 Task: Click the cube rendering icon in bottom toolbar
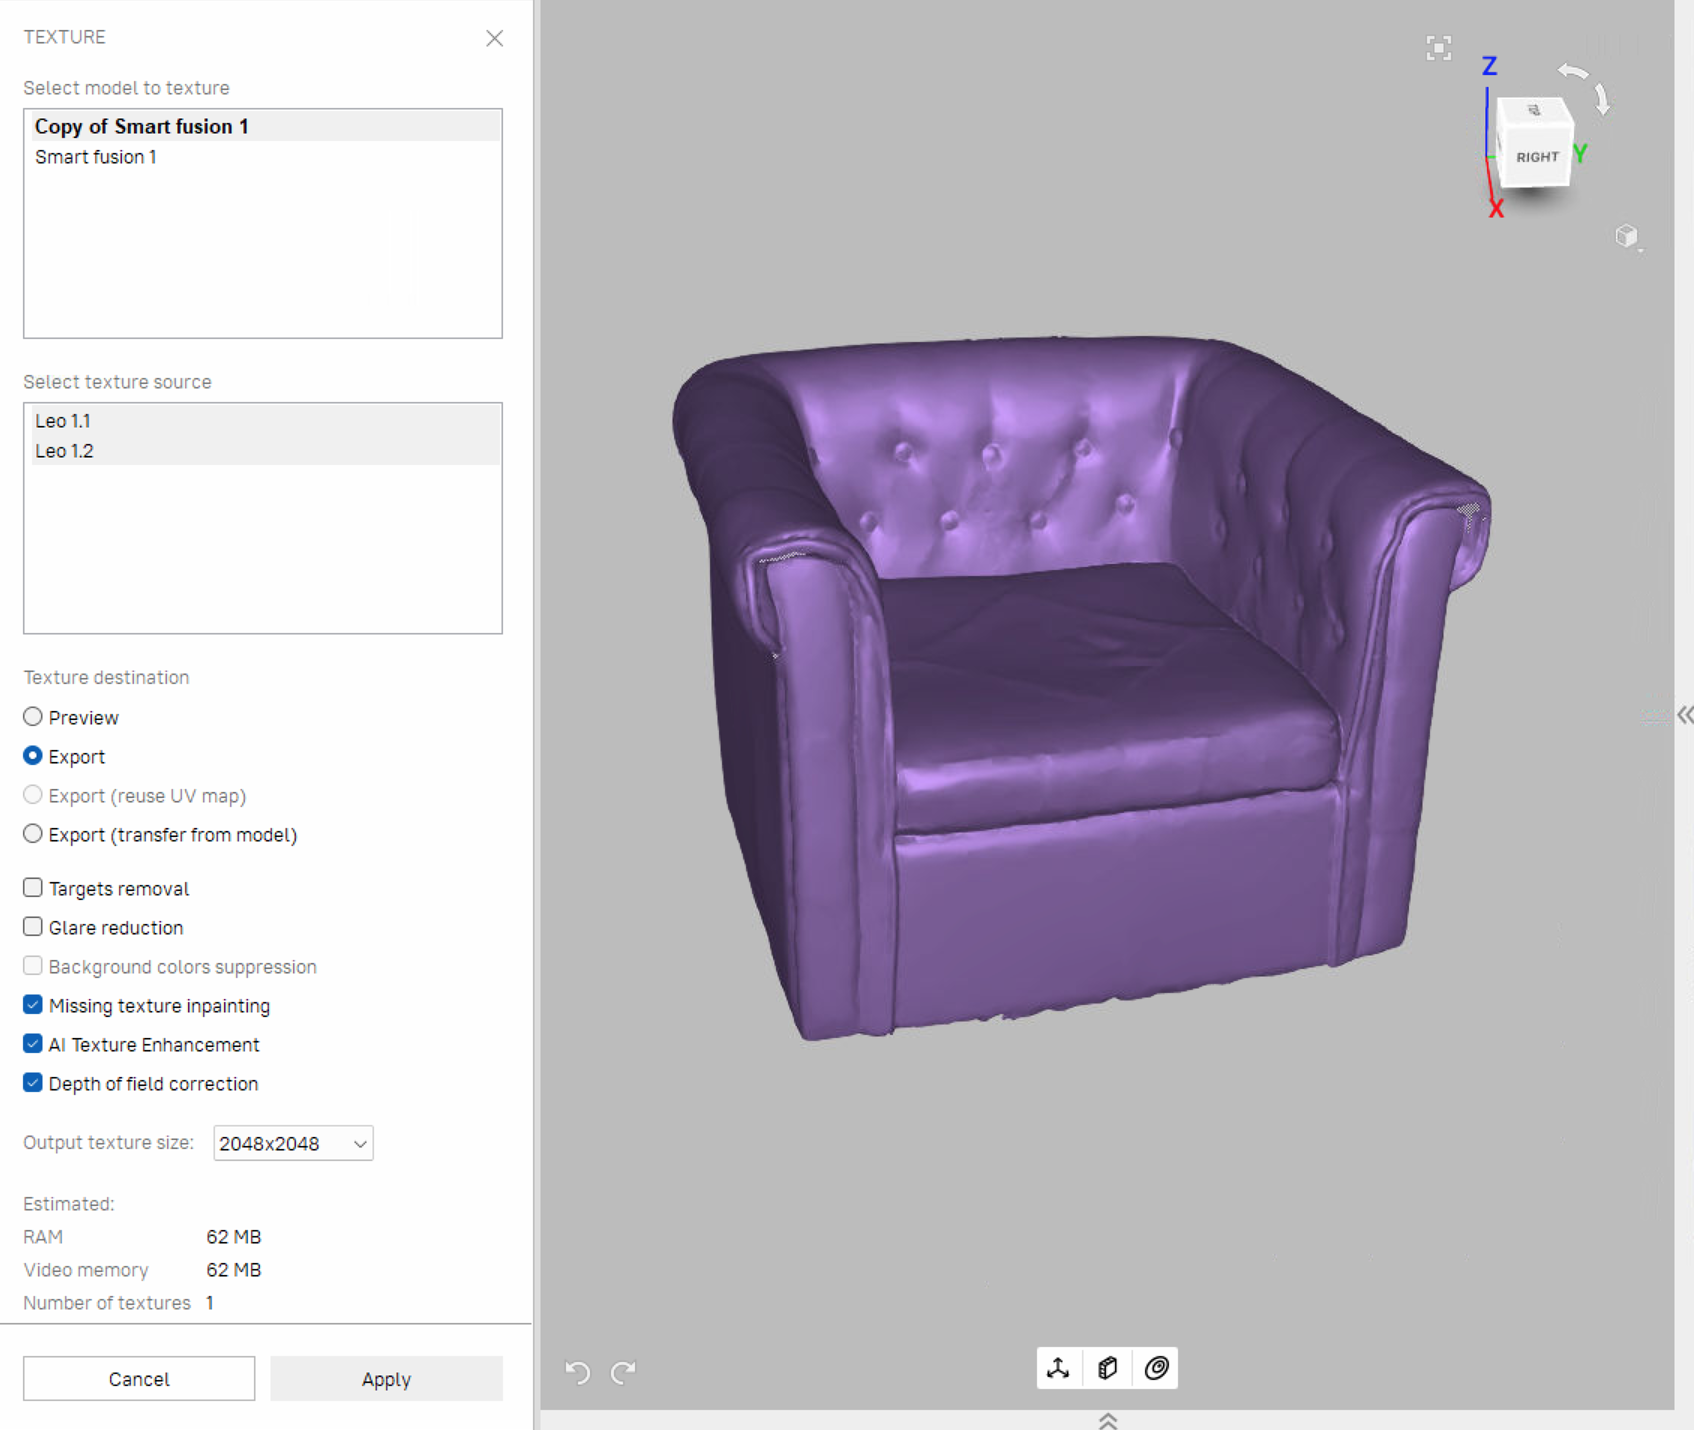click(1107, 1368)
